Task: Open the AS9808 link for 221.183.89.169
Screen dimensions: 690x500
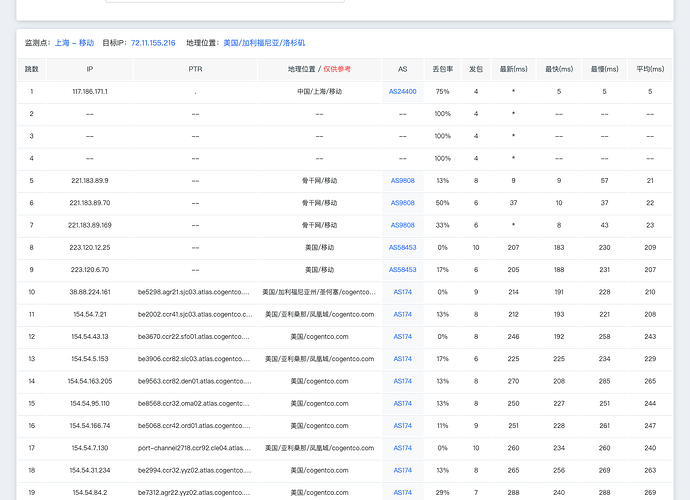Action: [x=403, y=225]
